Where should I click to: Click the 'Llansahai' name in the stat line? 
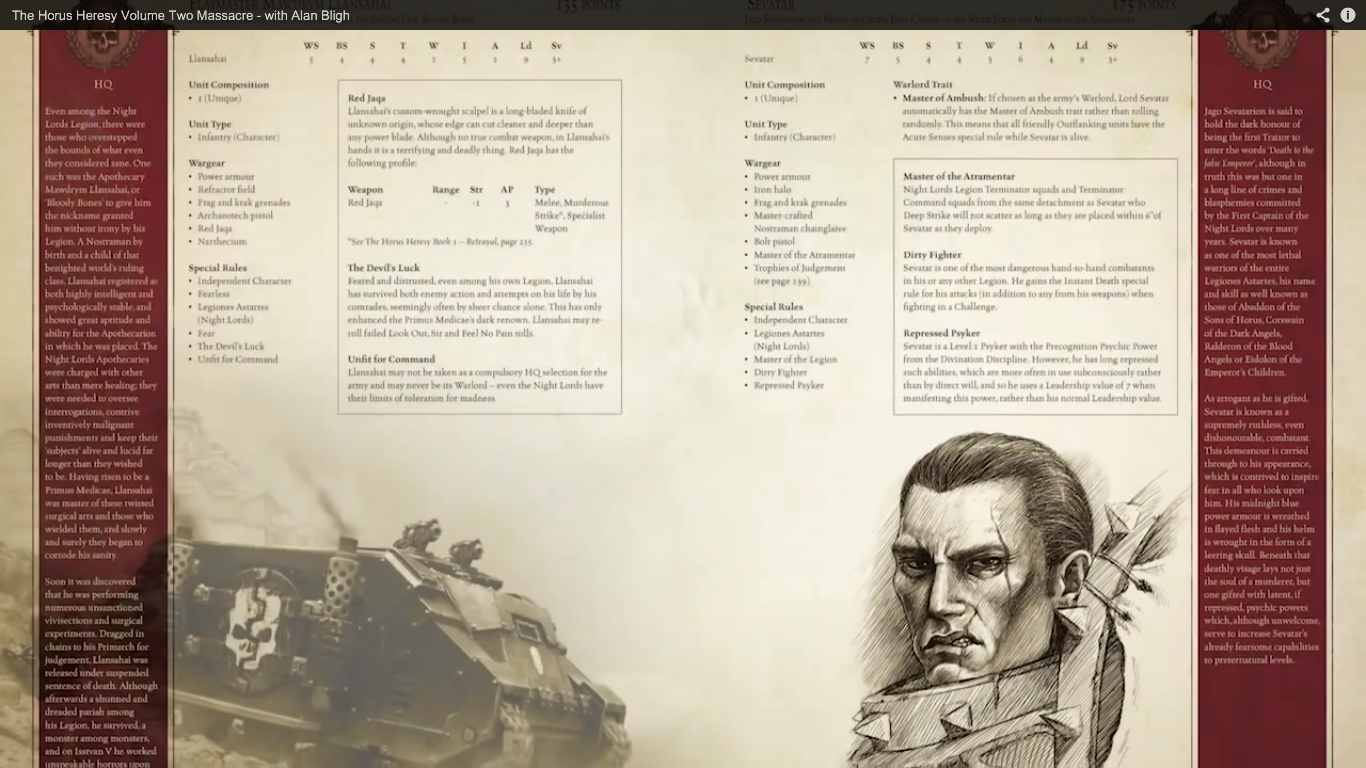coord(207,59)
